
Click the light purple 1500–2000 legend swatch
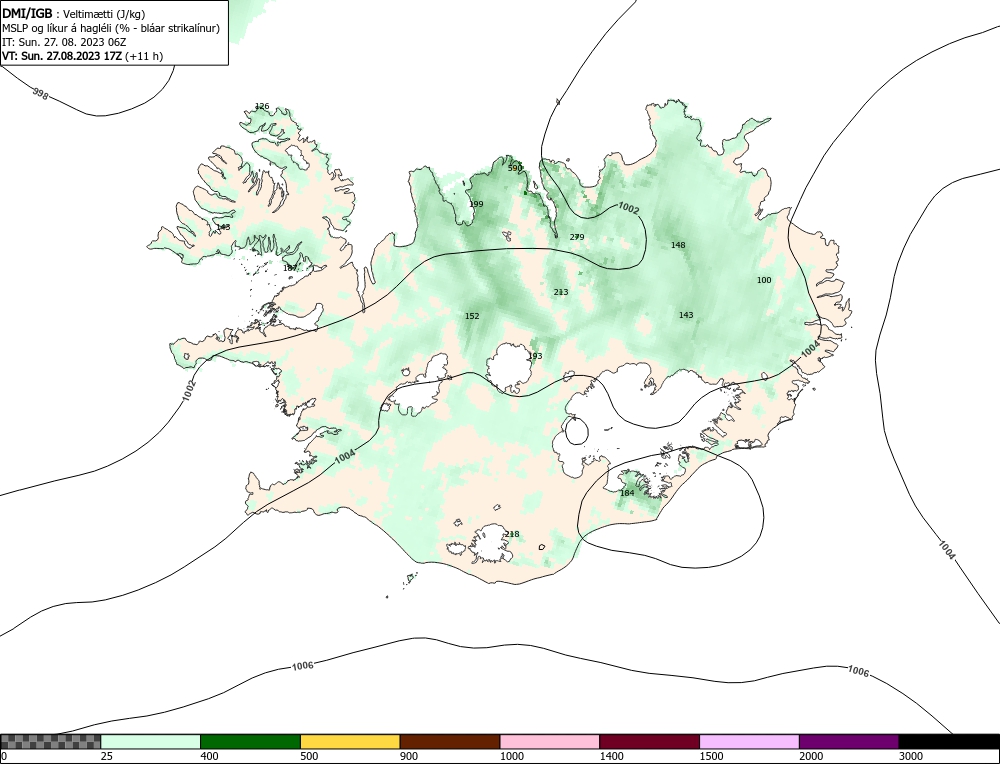749,741
